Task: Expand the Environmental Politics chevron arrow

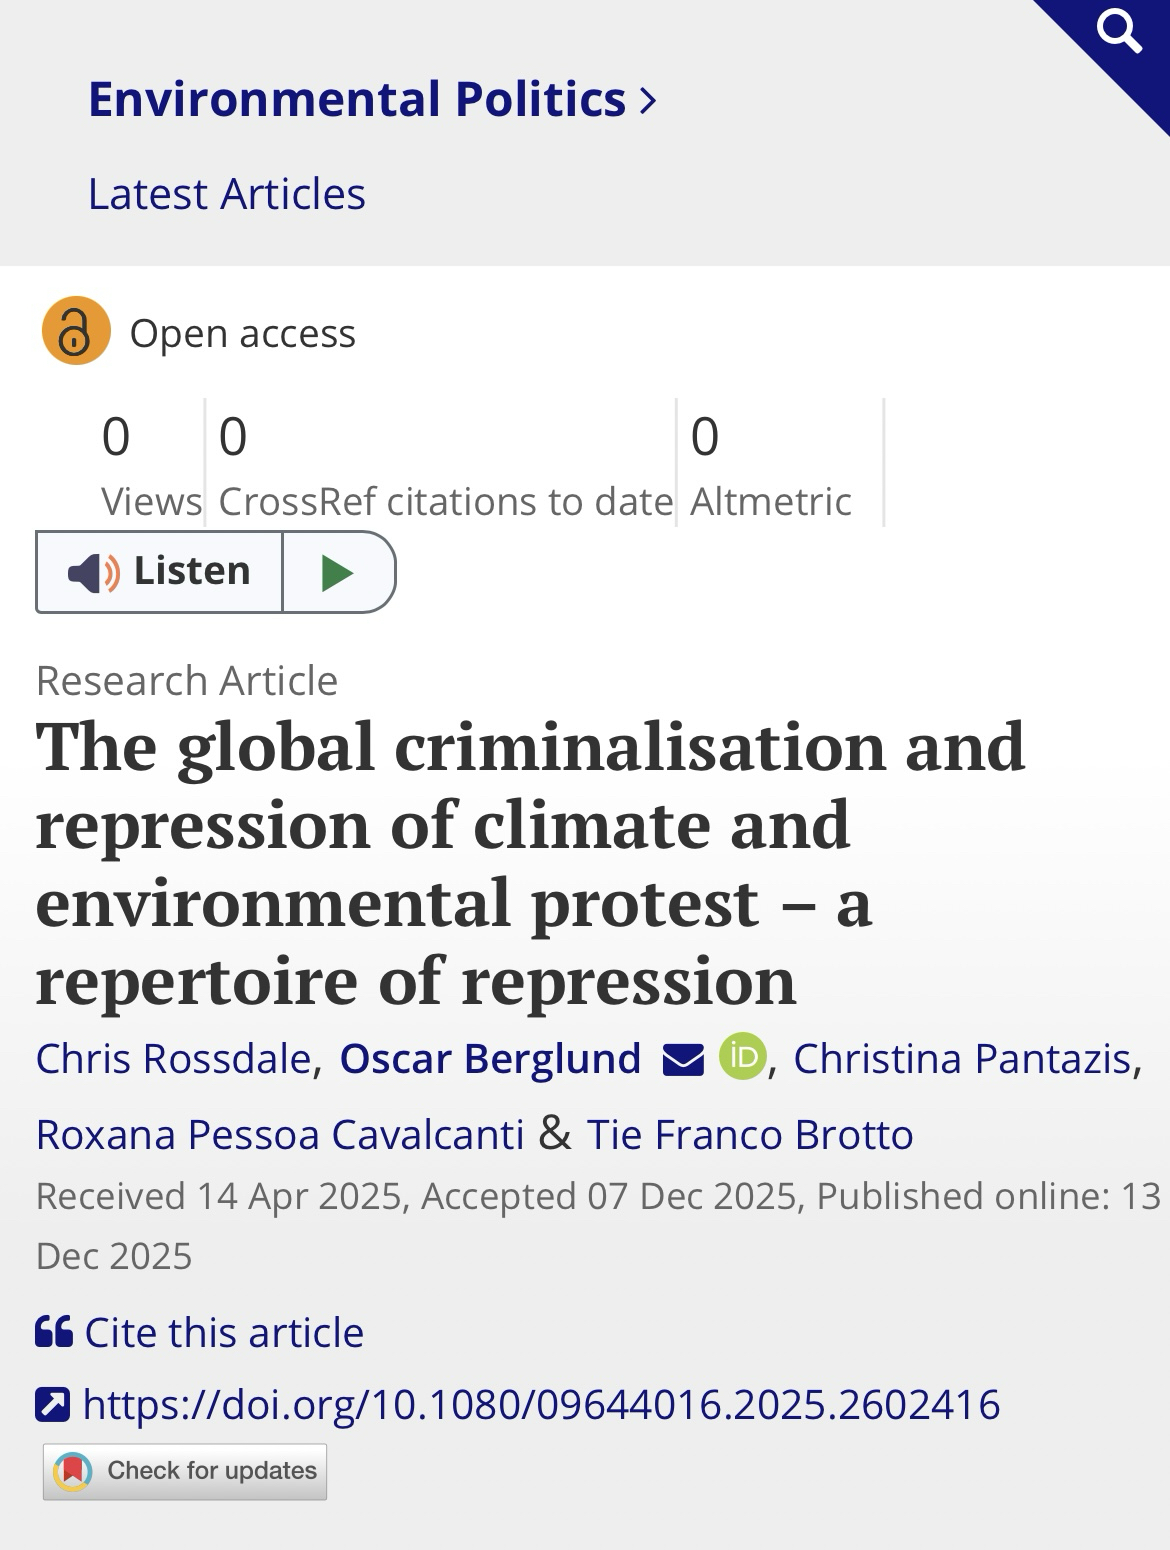Action: [x=648, y=100]
